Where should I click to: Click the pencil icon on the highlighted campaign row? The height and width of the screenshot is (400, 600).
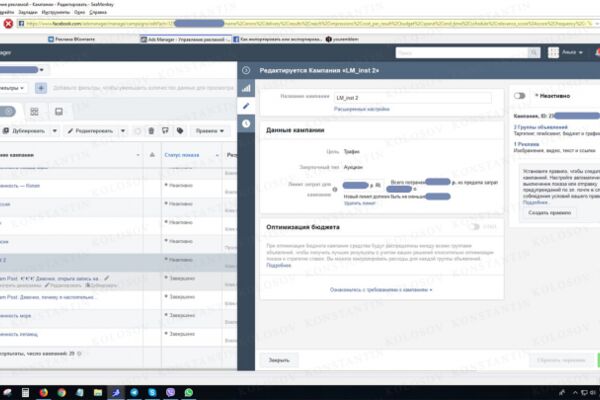tap(107, 278)
